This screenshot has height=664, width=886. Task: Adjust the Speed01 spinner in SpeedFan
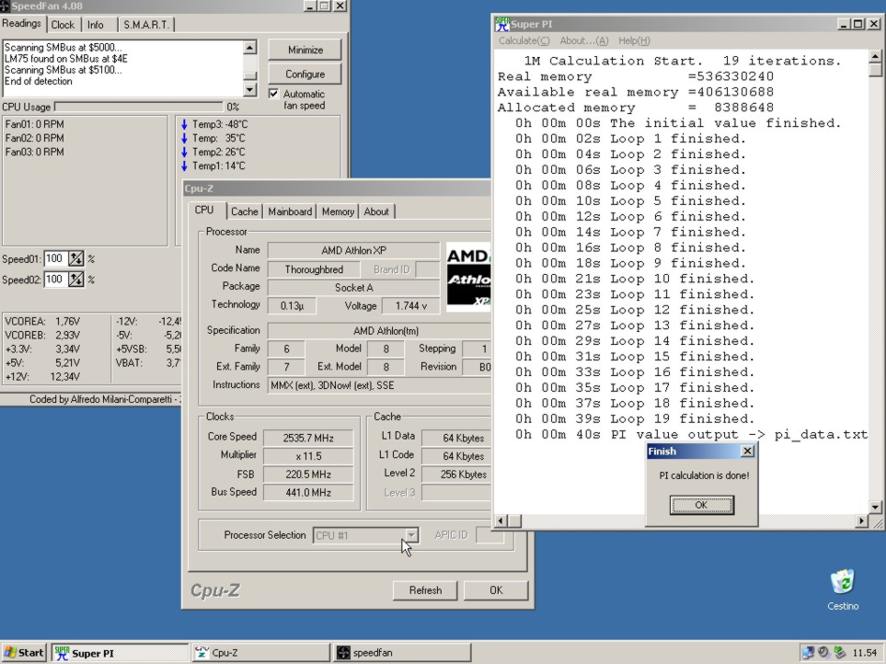(x=76, y=259)
